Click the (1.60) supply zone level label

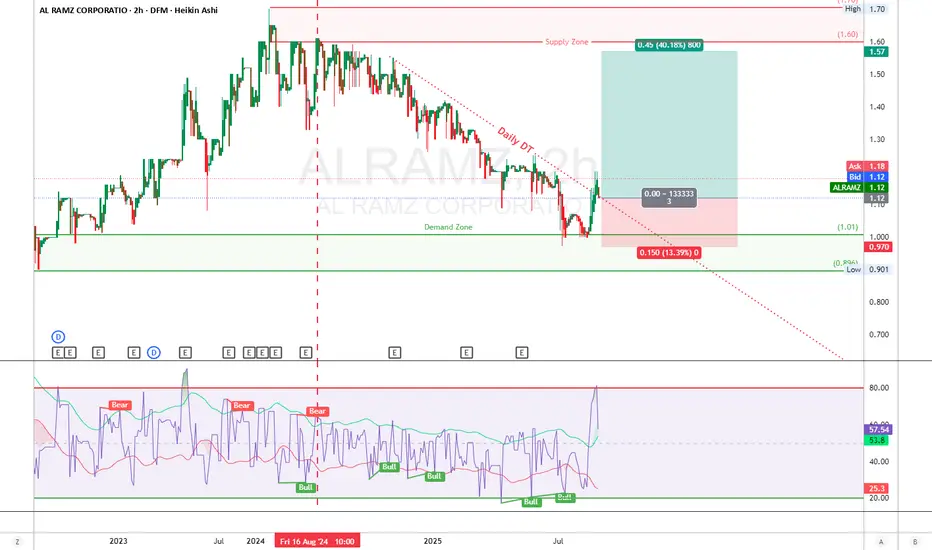[848, 34]
